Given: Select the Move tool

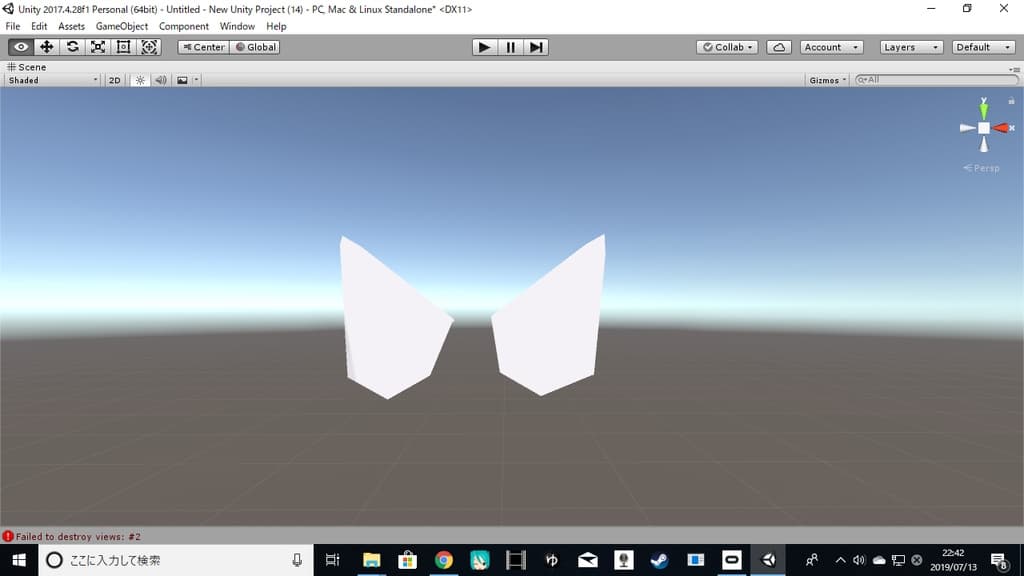Looking at the screenshot, I should (x=46, y=47).
